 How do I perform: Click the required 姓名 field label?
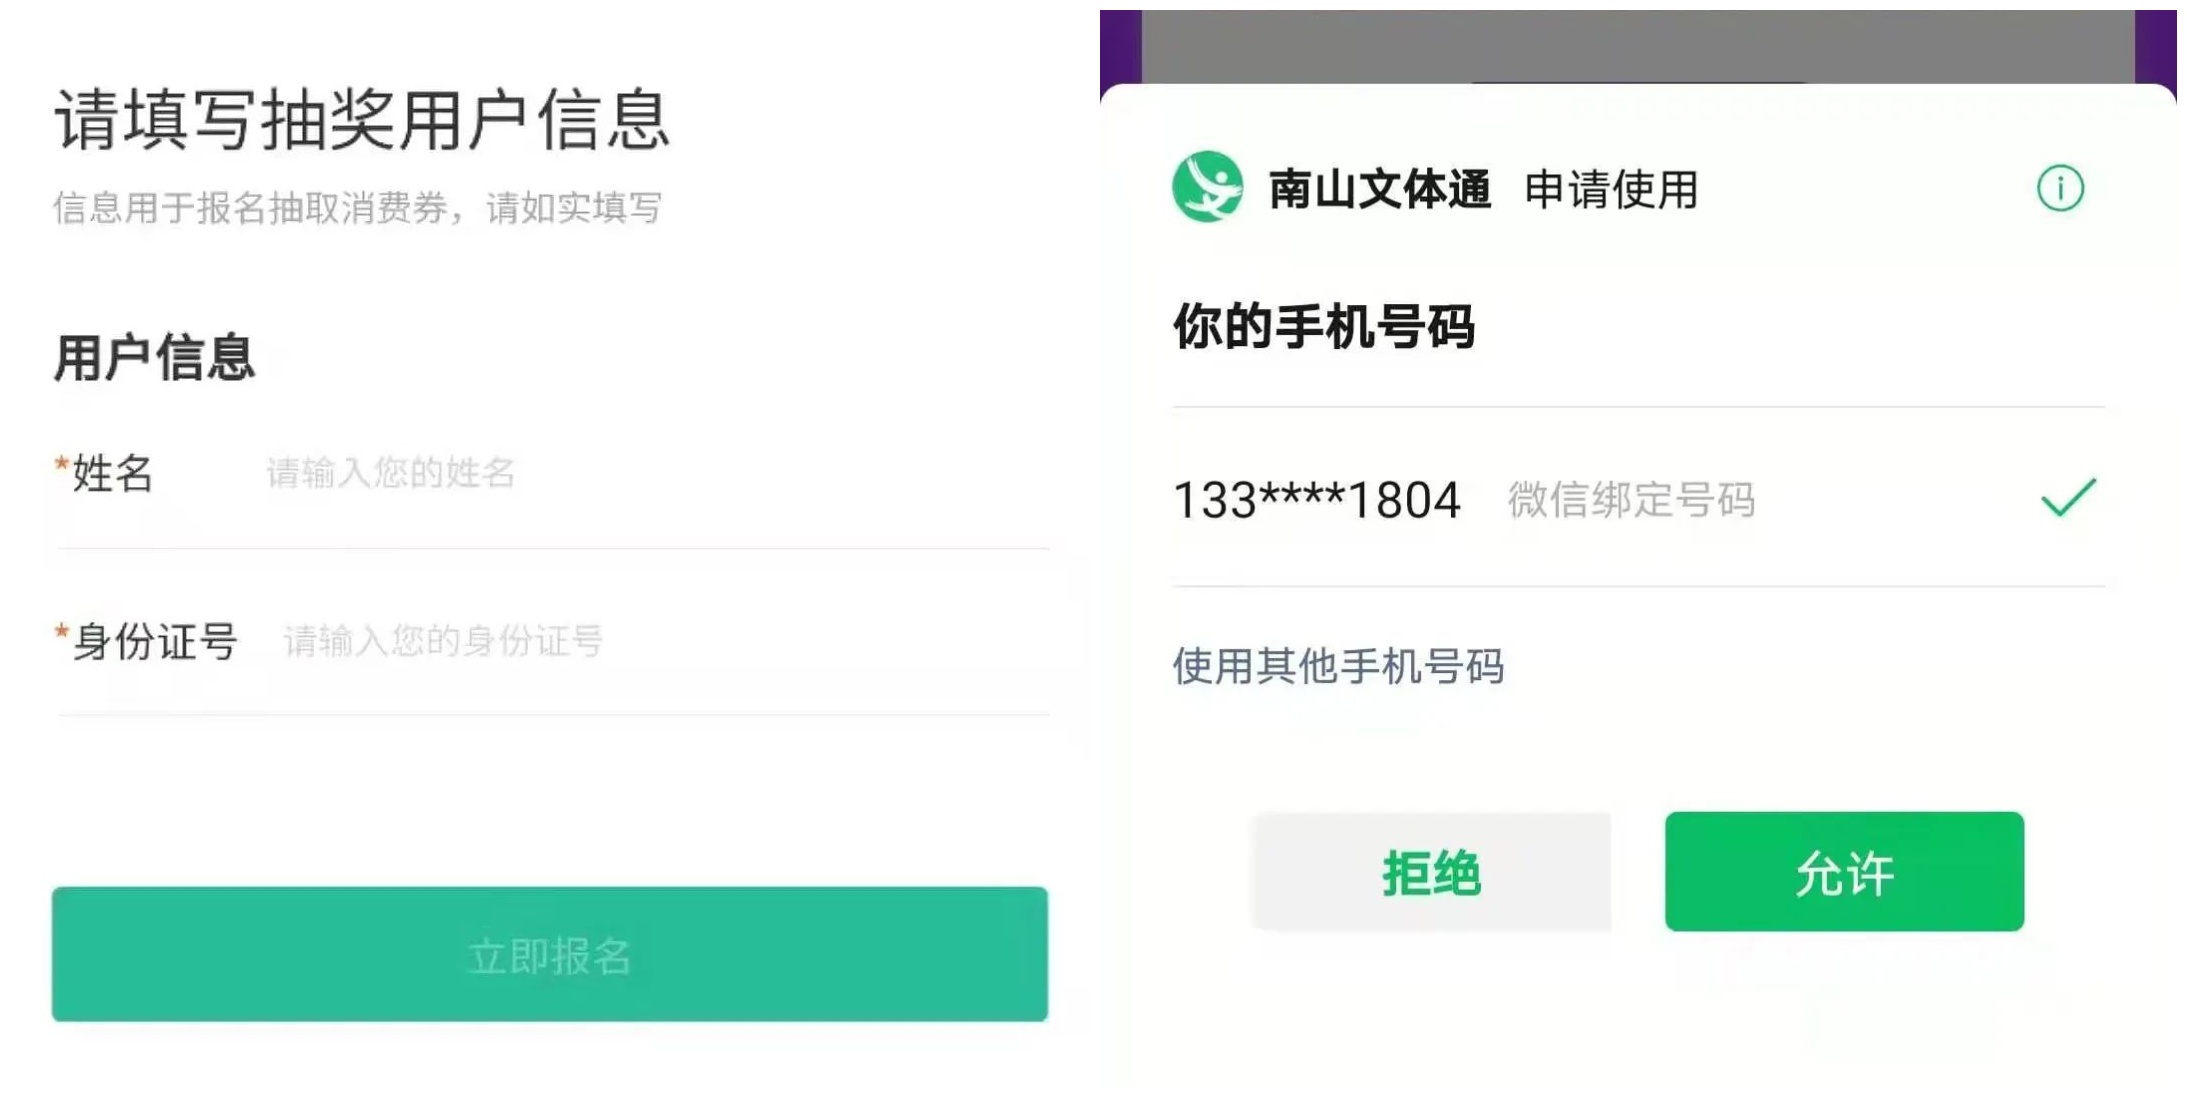pos(112,473)
